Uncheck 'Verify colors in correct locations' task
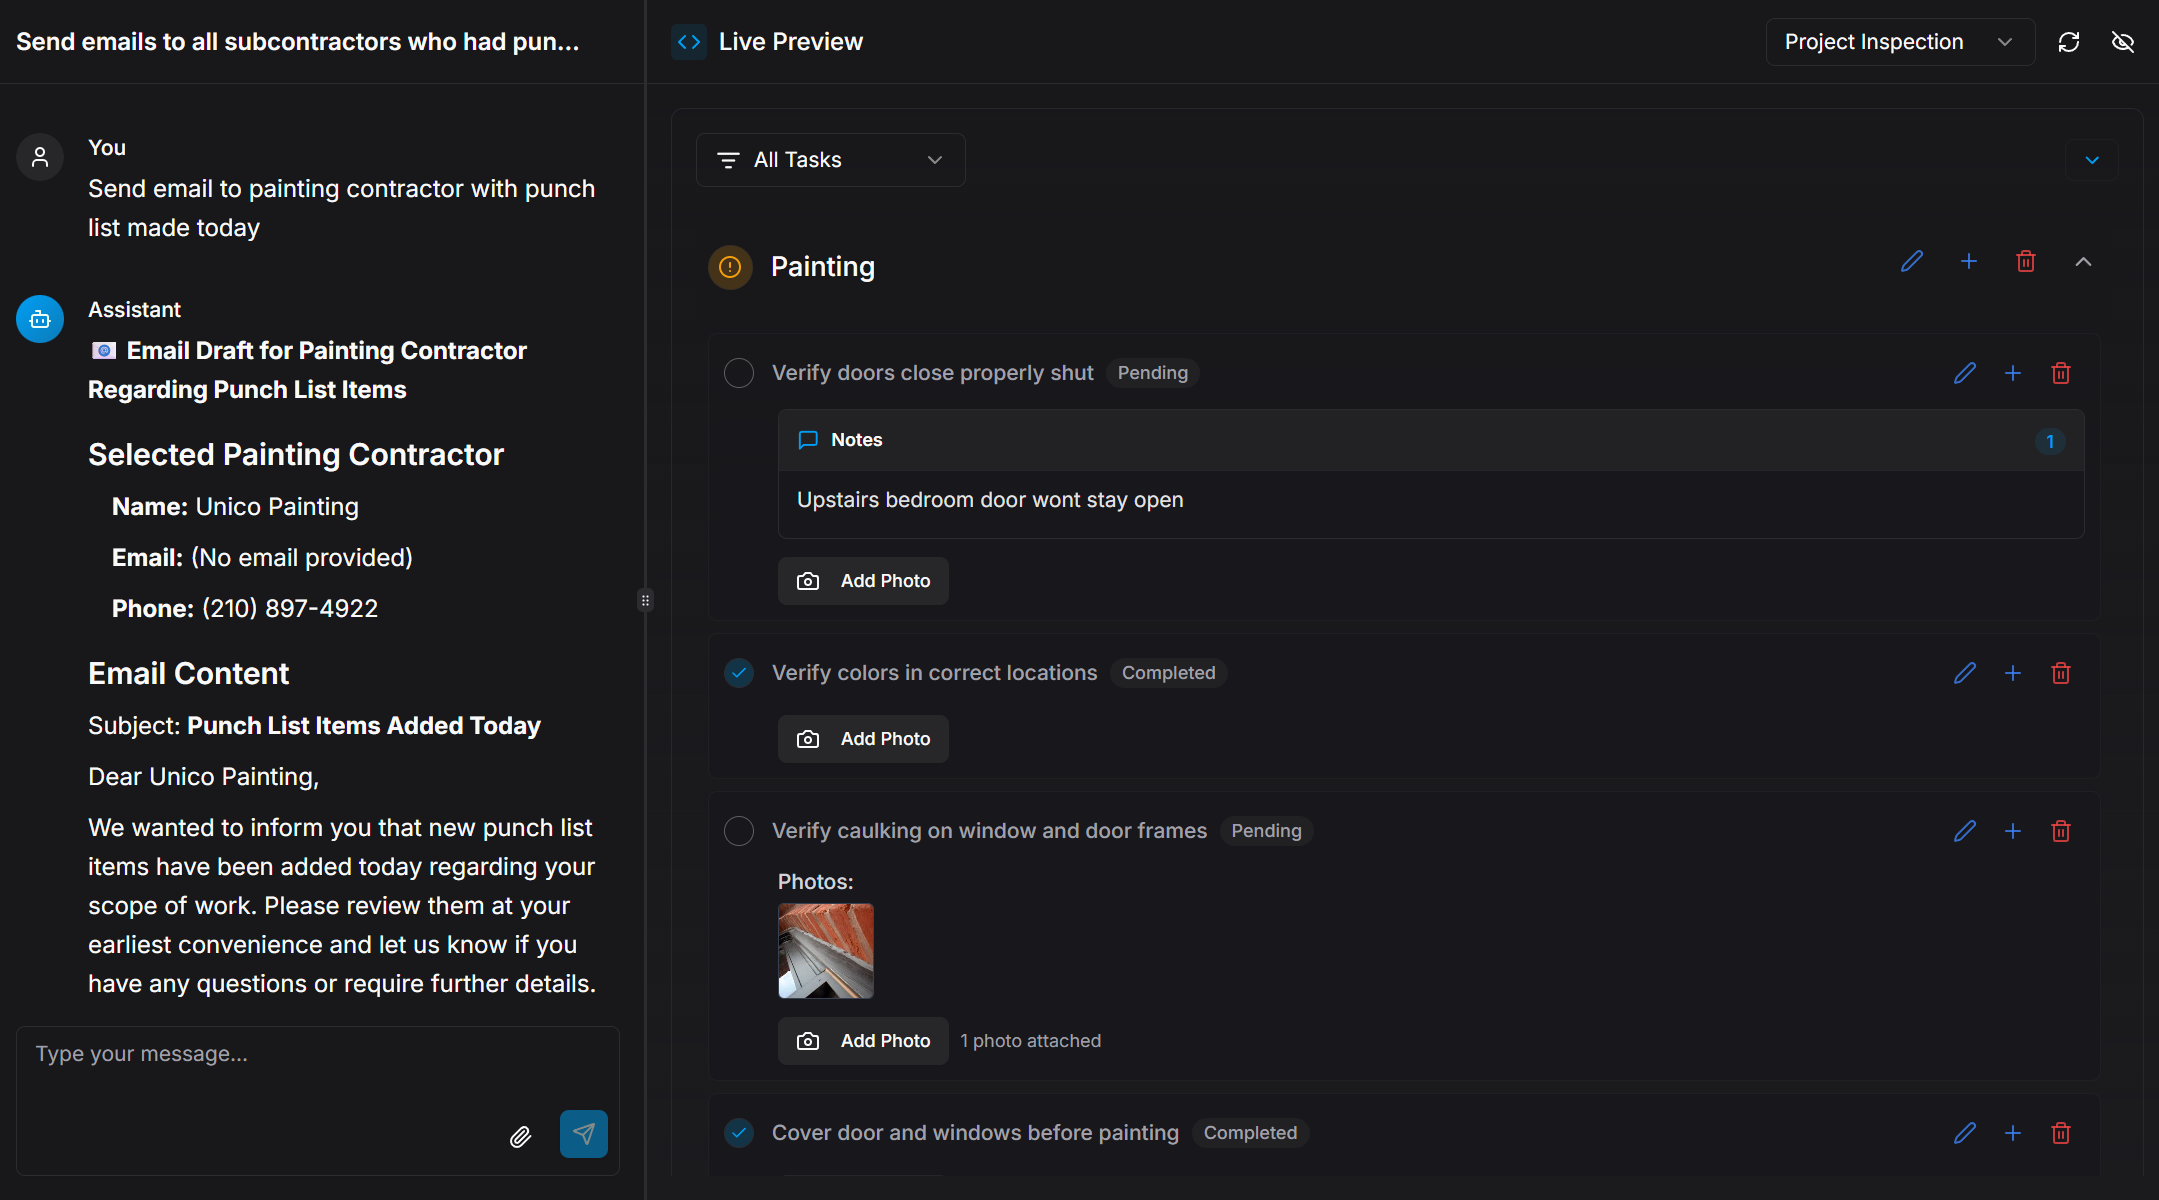This screenshot has height=1200, width=2159. point(739,673)
